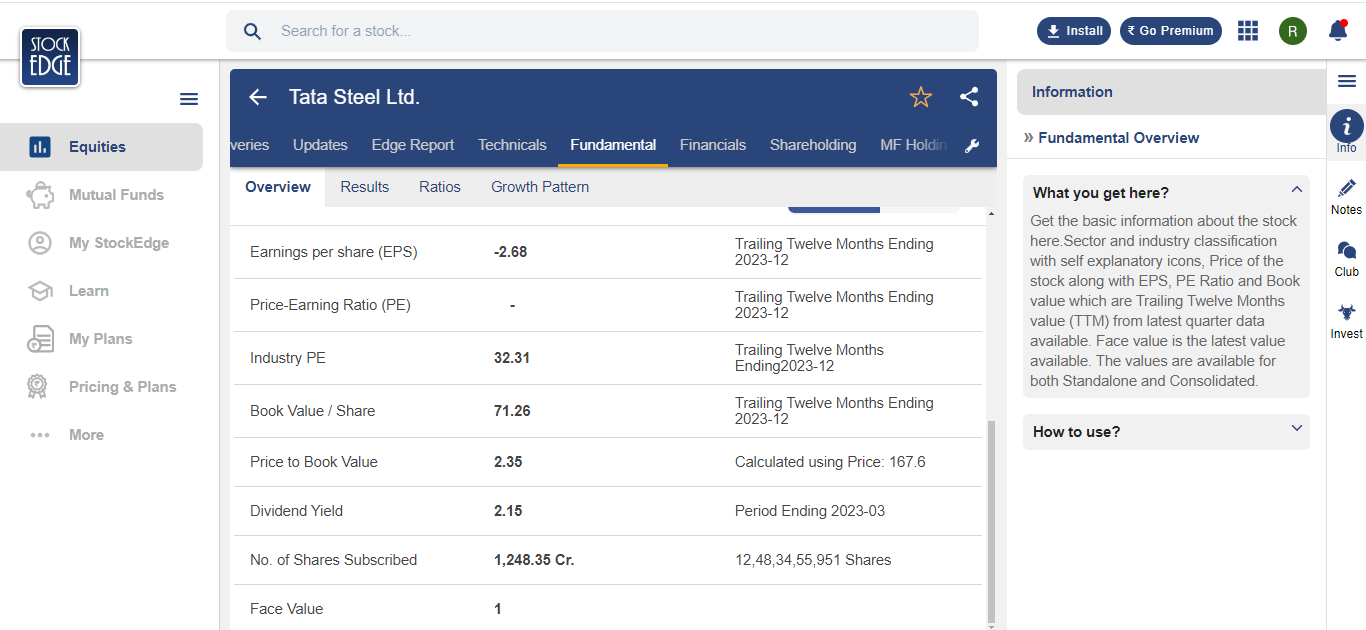Click the Go Premium button

point(1170,31)
